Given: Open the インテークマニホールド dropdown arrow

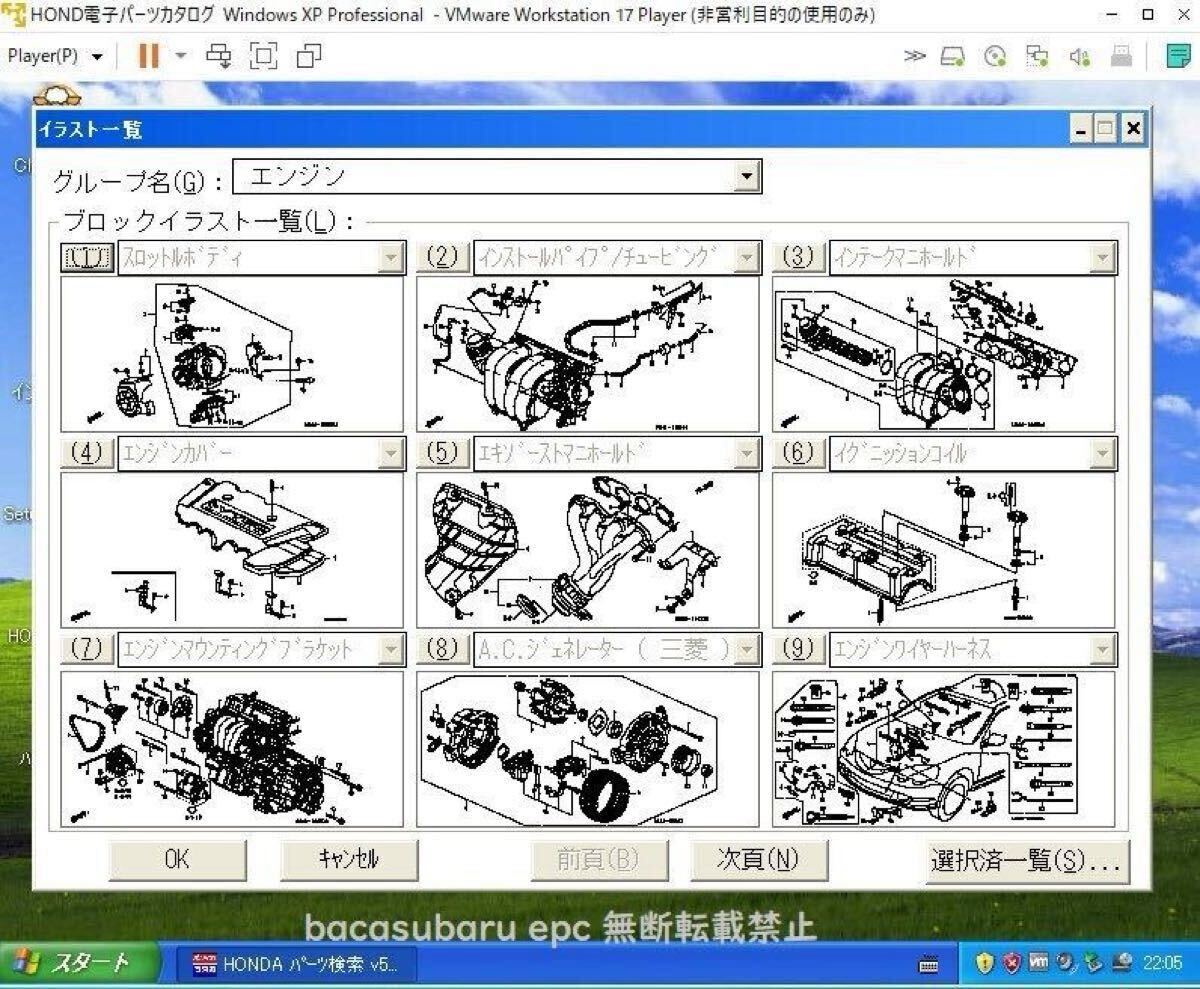Looking at the screenshot, I should click(x=1102, y=259).
